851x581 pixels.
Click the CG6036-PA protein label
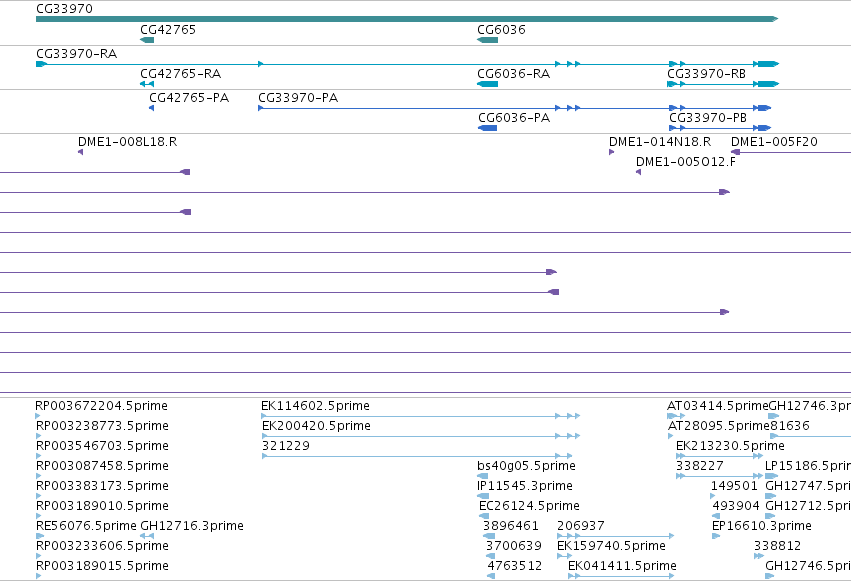pos(514,118)
